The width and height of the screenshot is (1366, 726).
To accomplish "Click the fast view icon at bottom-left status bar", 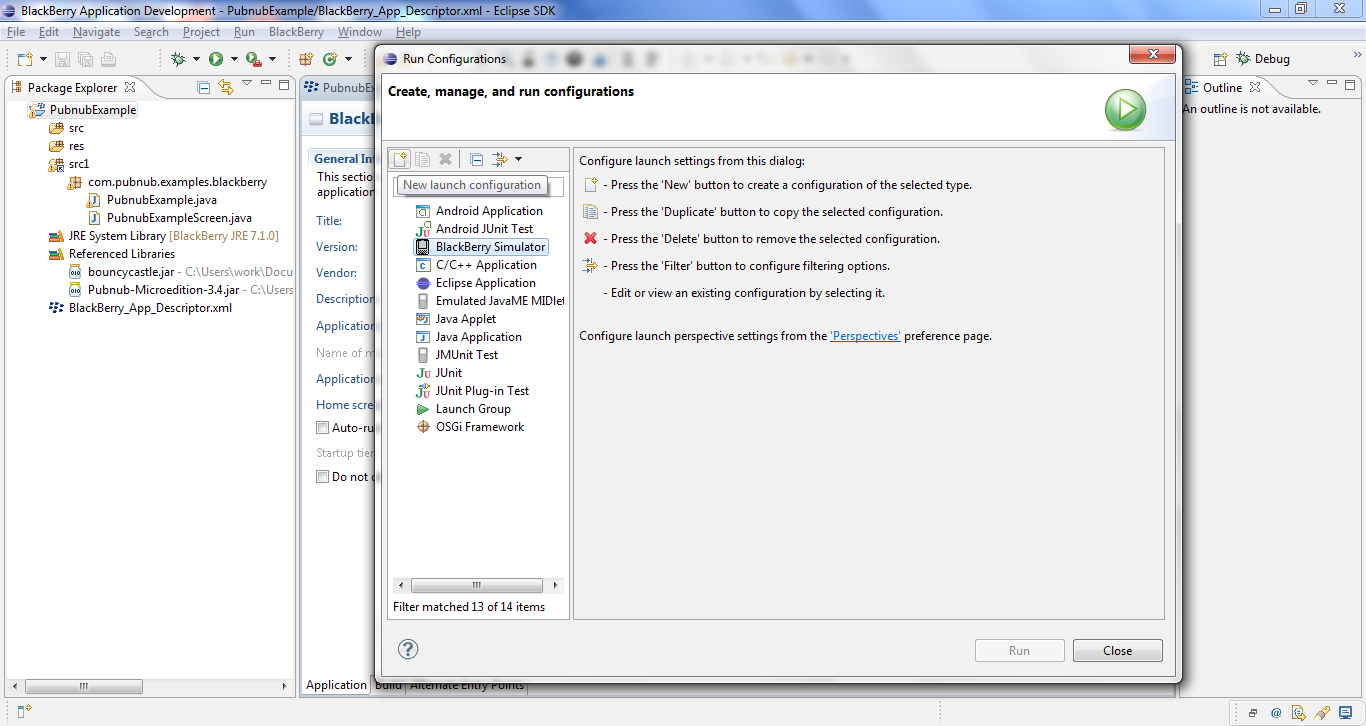I will [24, 711].
